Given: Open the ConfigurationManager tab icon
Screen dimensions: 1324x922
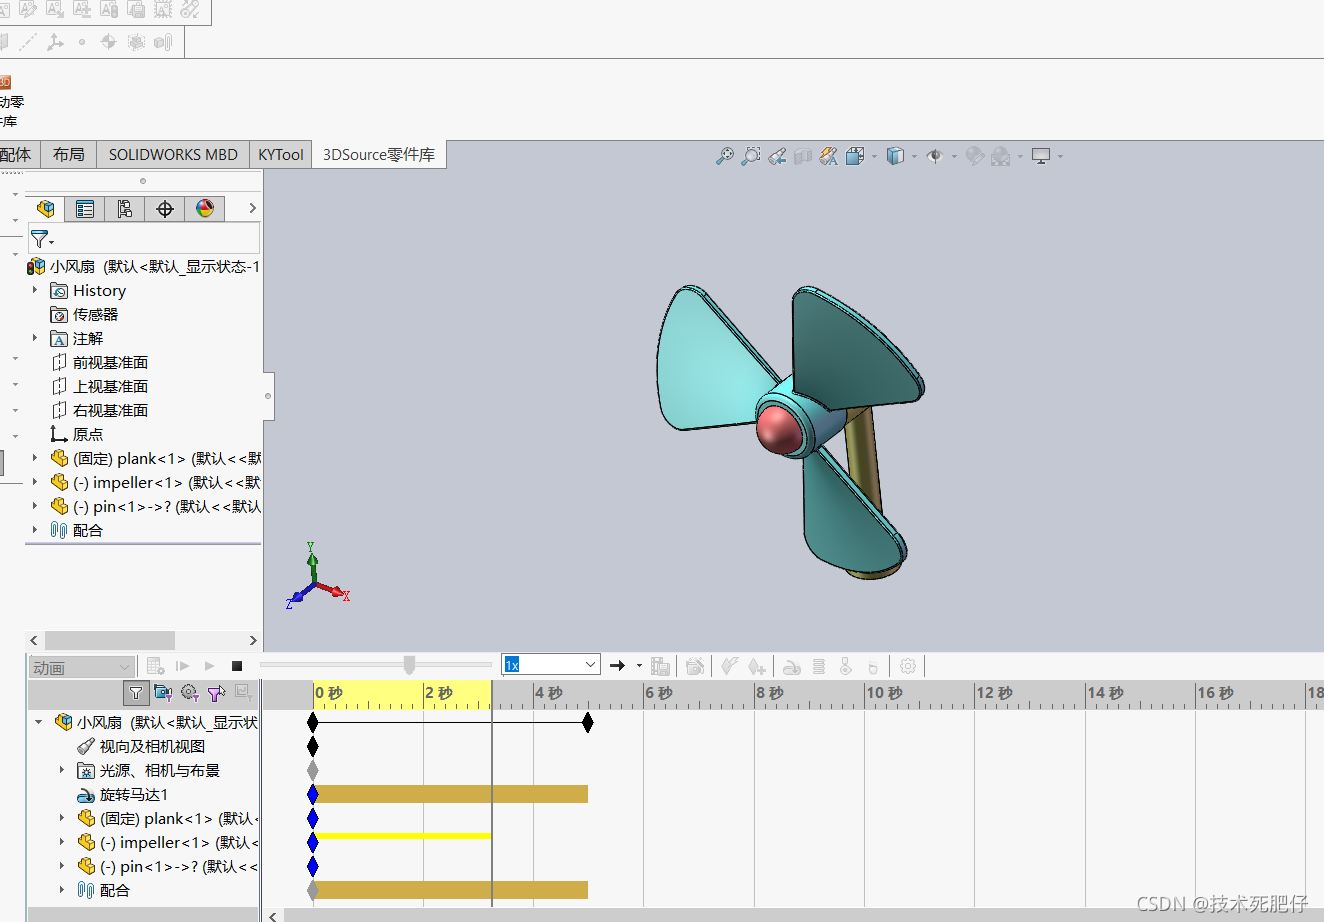Looking at the screenshot, I should pyautogui.click(x=125, y=209).
